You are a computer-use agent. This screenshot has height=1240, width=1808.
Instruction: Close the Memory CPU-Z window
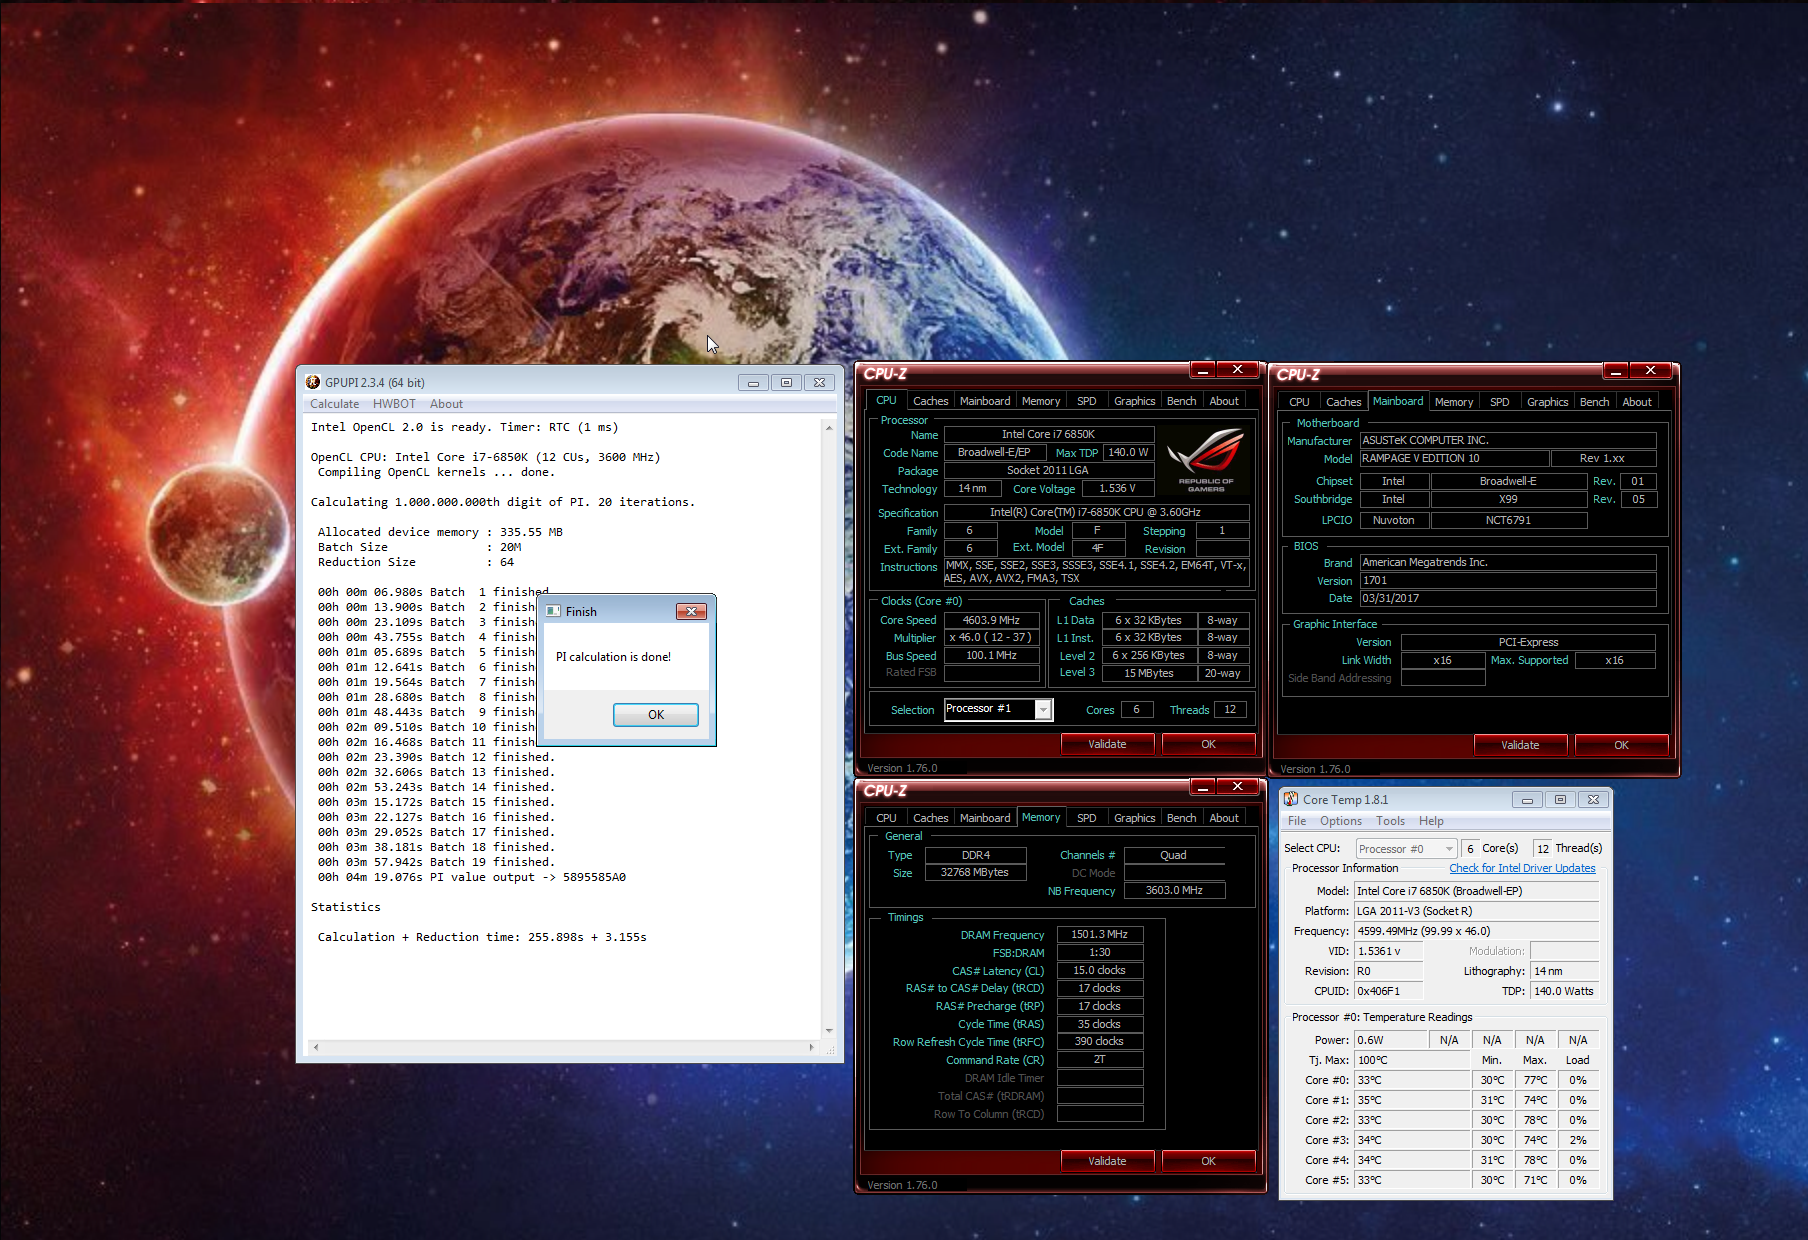(1238, 787)
